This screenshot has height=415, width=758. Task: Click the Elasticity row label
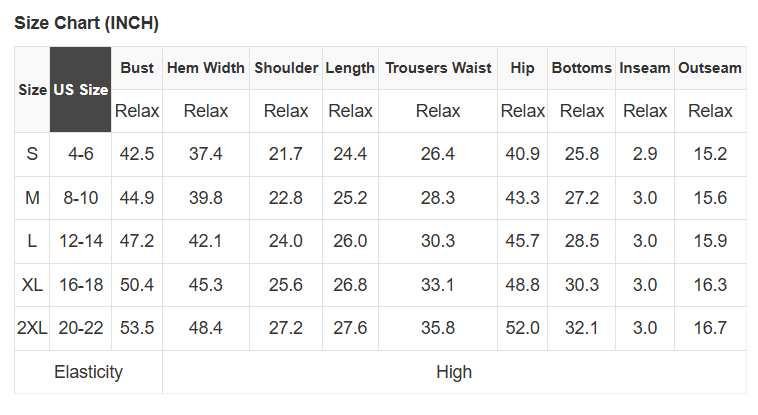88,372
